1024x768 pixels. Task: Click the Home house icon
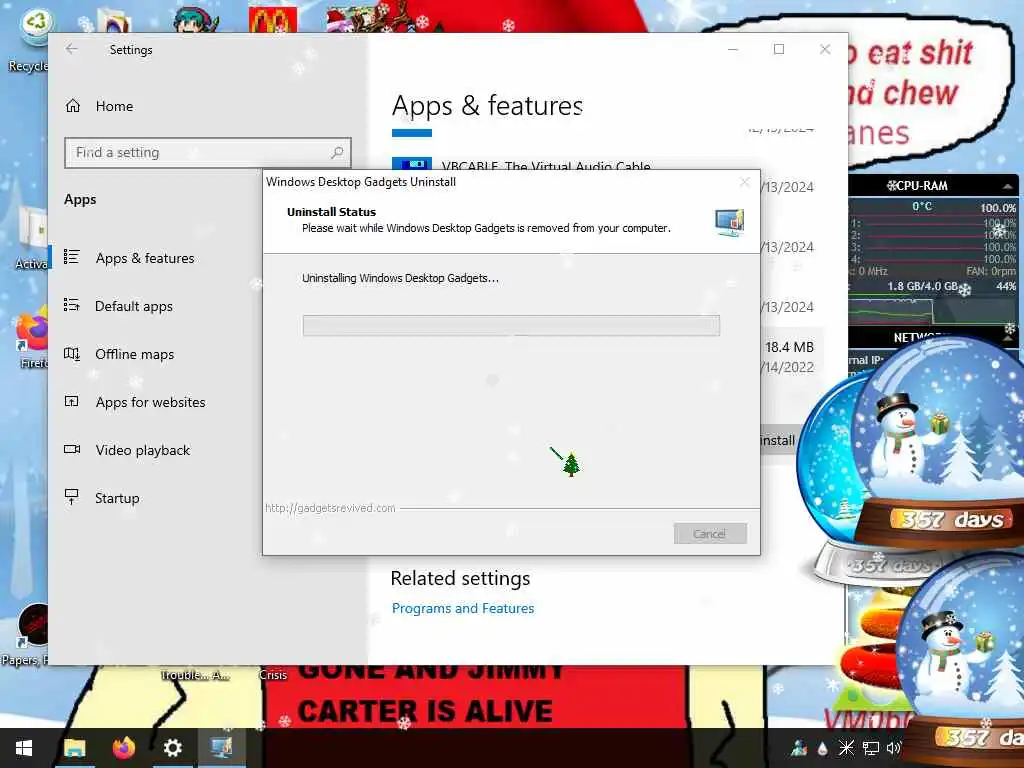coord(72,106)
